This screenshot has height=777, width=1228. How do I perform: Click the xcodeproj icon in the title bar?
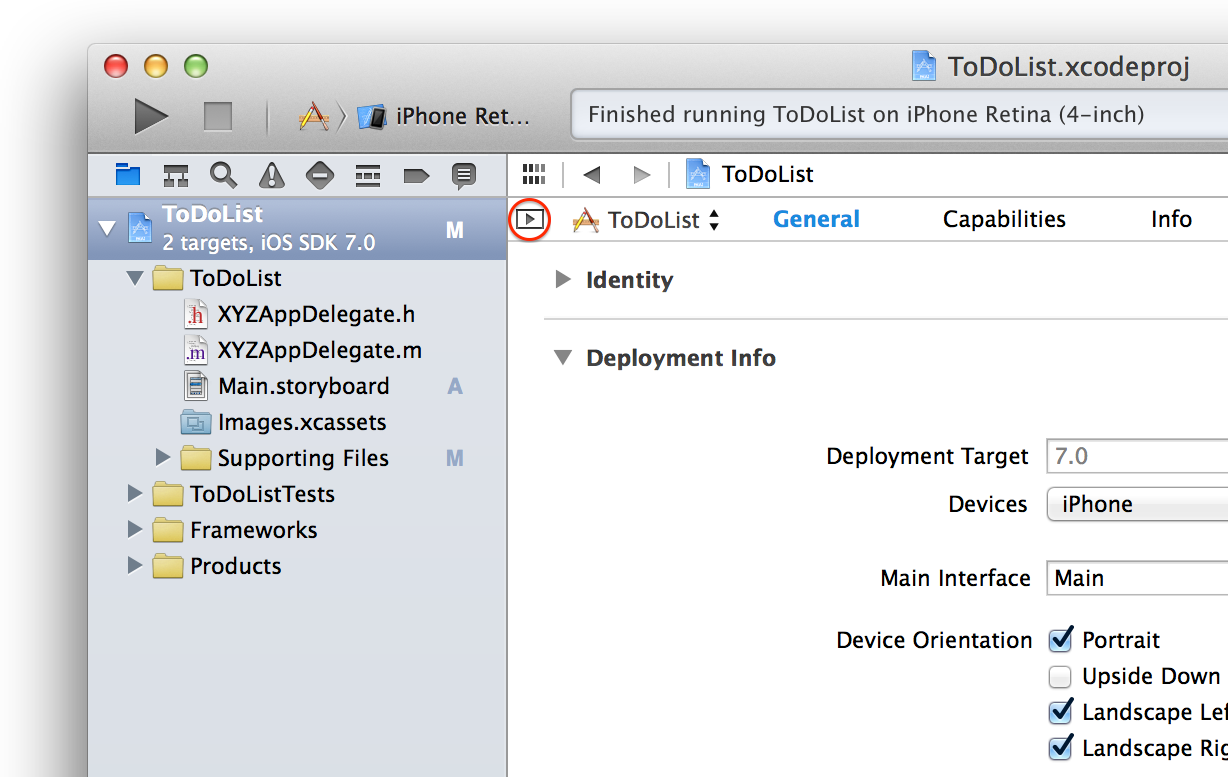coord(925,67)
